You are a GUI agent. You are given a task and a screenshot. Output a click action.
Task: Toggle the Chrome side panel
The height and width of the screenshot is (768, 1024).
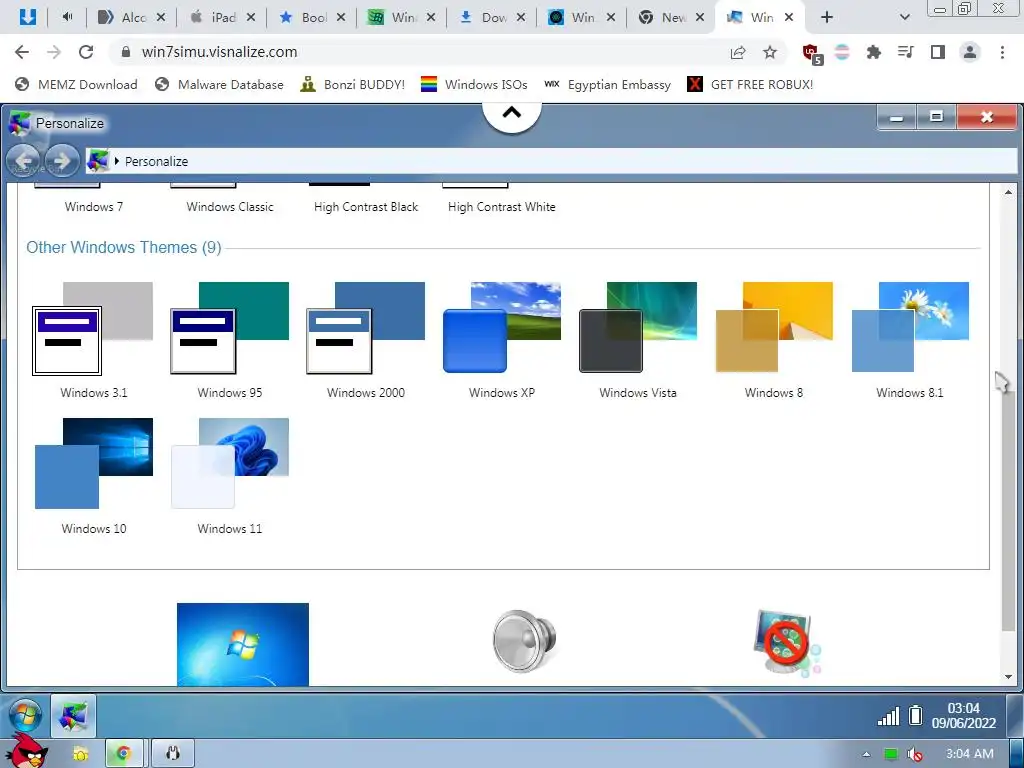(x=938, y=52)
